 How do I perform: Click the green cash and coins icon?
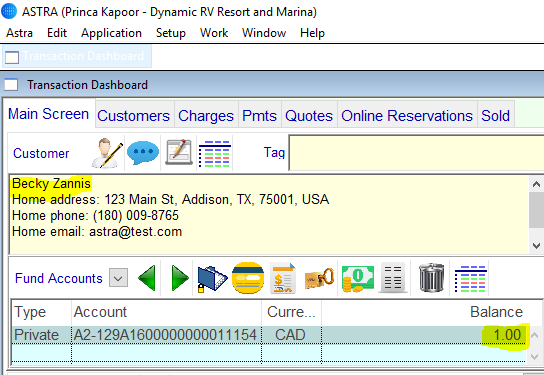tap(358, 279)
